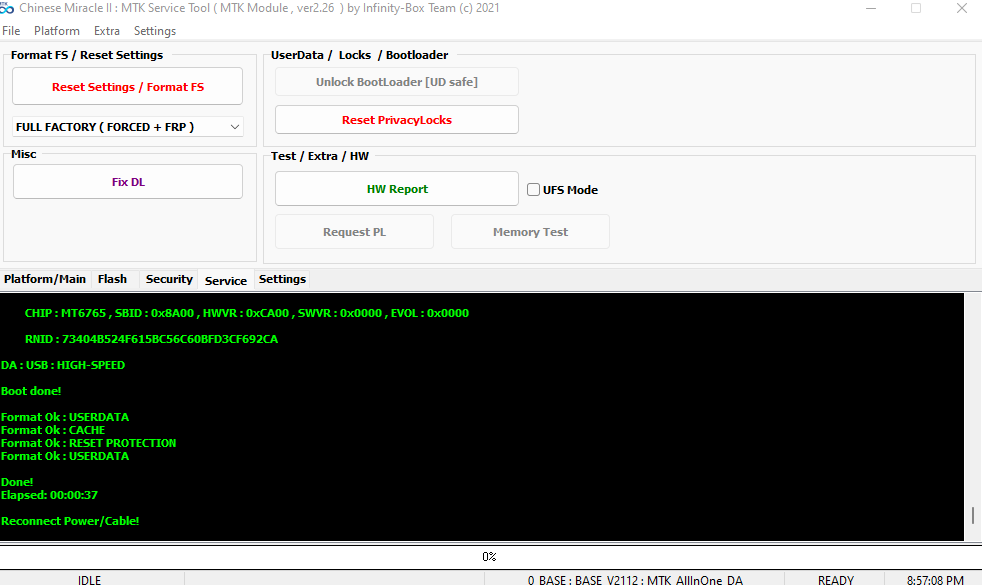Minimize the Chinese Miracle II window
Viewport: 982px width, 585px height.
[871, 8]
